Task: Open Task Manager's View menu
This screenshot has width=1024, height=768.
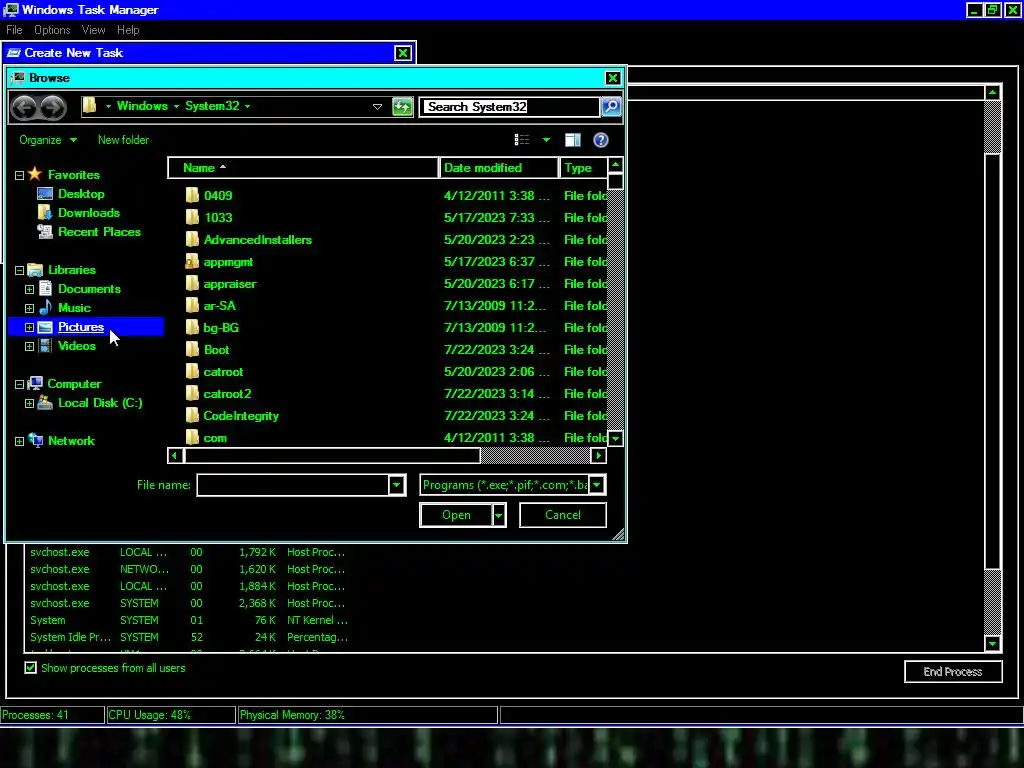Action: coord(93,30)
